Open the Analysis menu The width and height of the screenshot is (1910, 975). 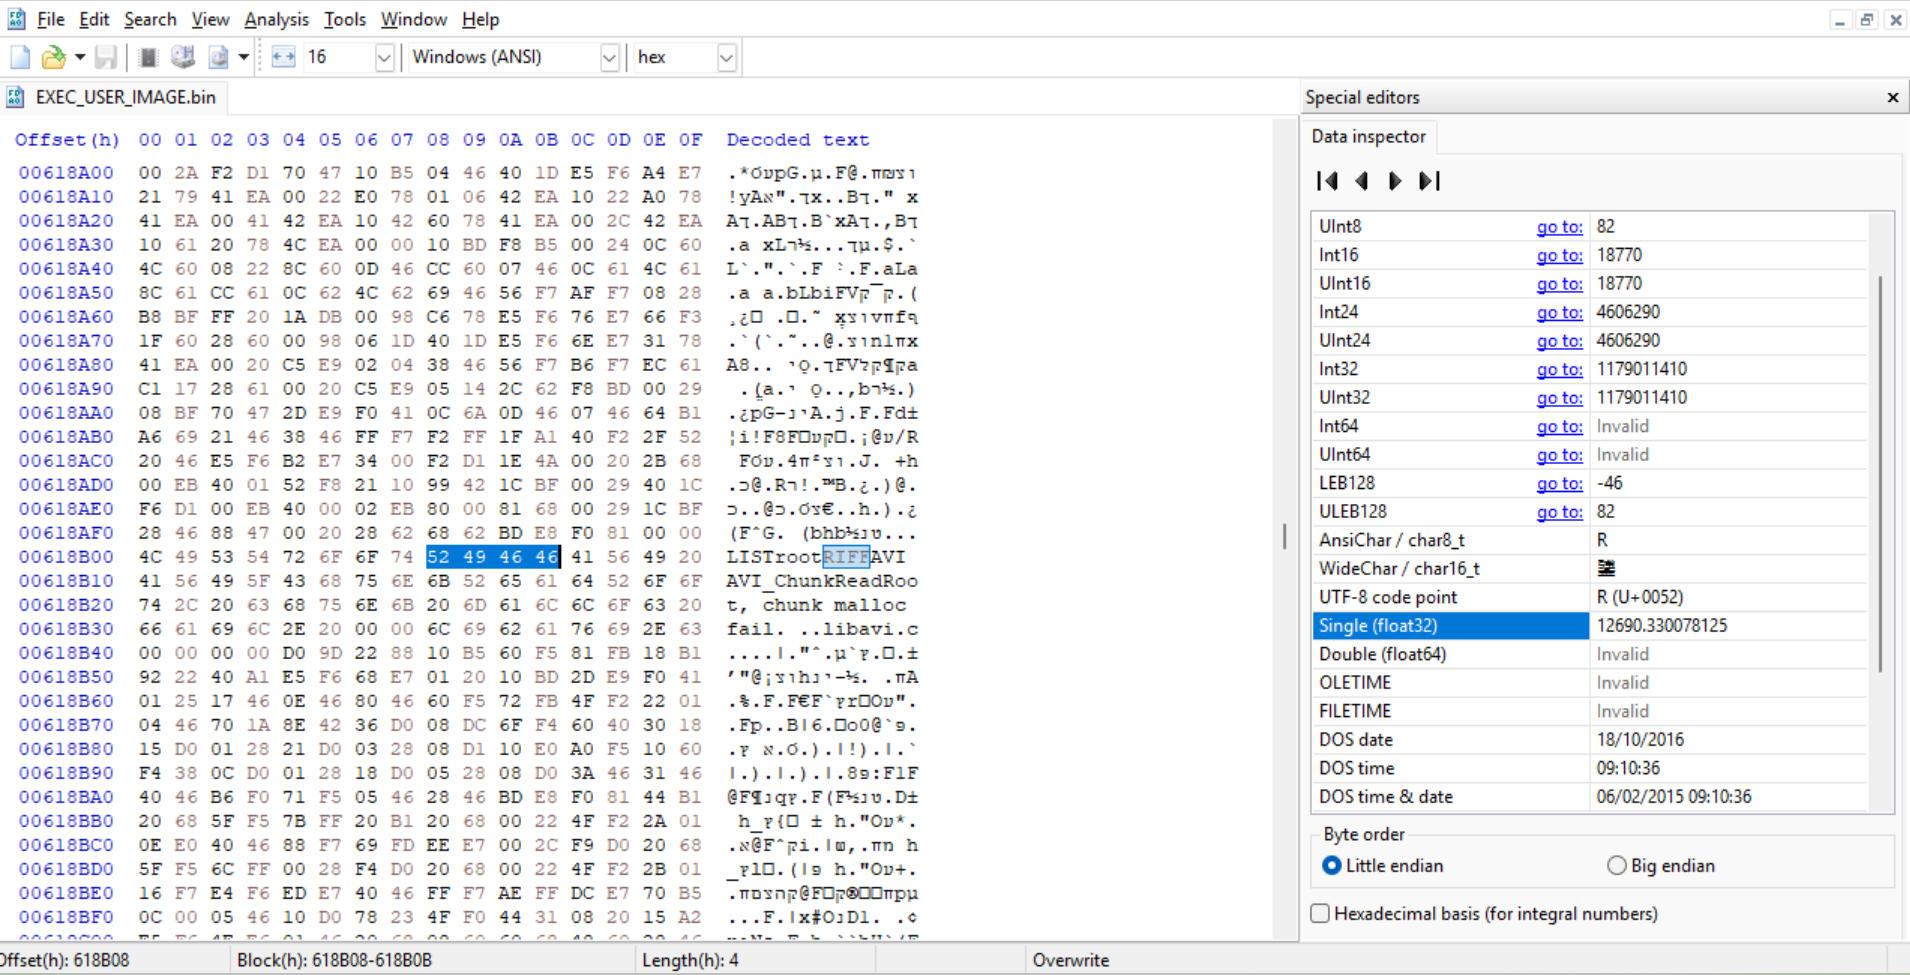tap(276, 19)
